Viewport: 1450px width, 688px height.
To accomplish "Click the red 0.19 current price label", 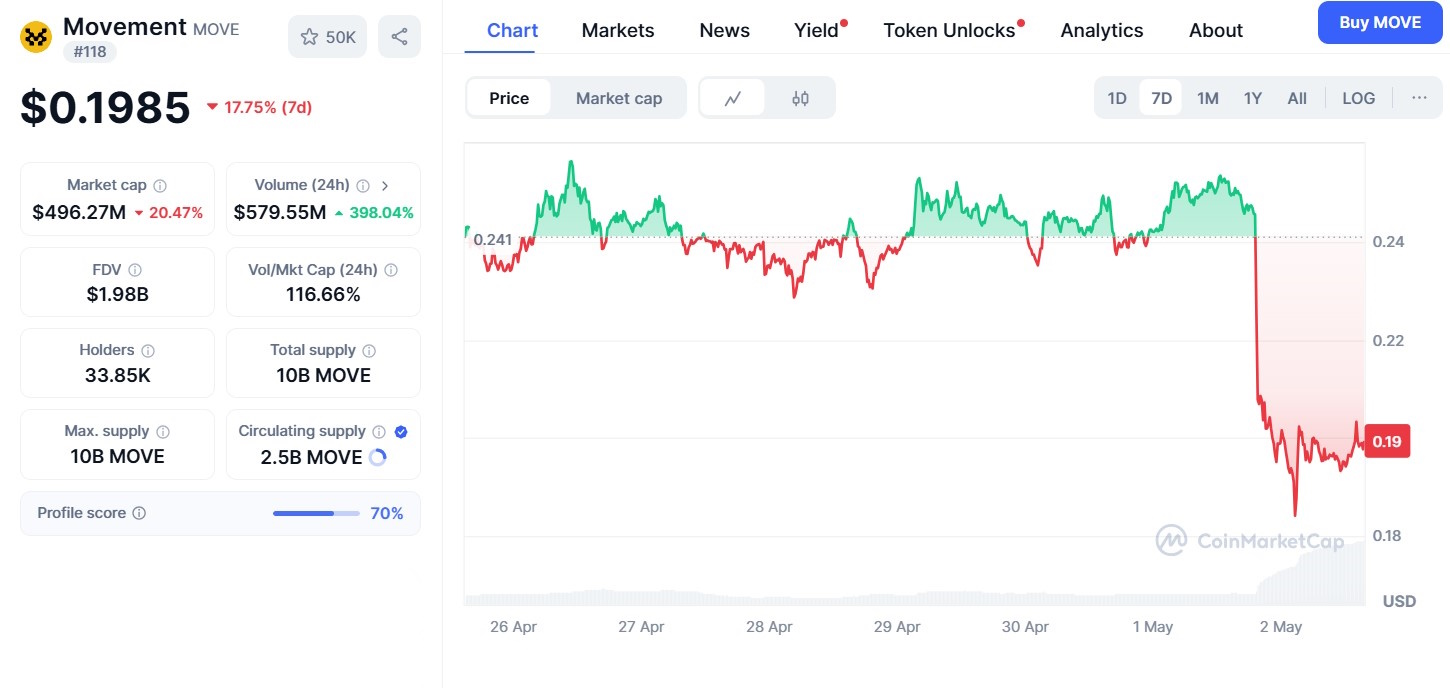I will click(1387, 441).
